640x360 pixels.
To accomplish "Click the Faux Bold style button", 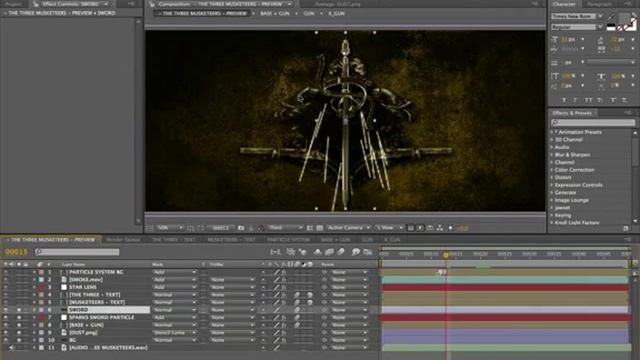I will pyautogui.click(x=564, y=100).
